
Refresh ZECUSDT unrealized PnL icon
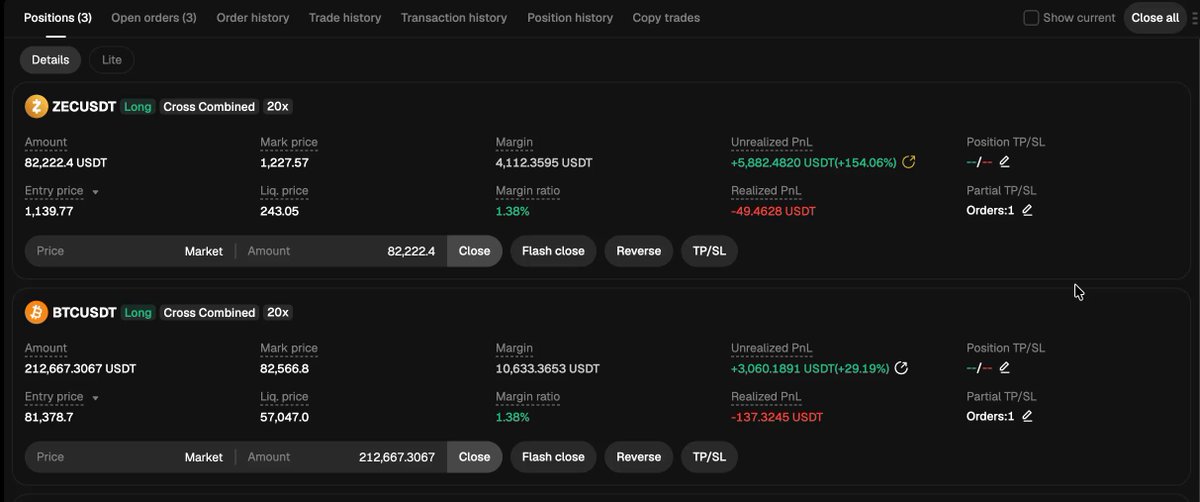[909, 162]
